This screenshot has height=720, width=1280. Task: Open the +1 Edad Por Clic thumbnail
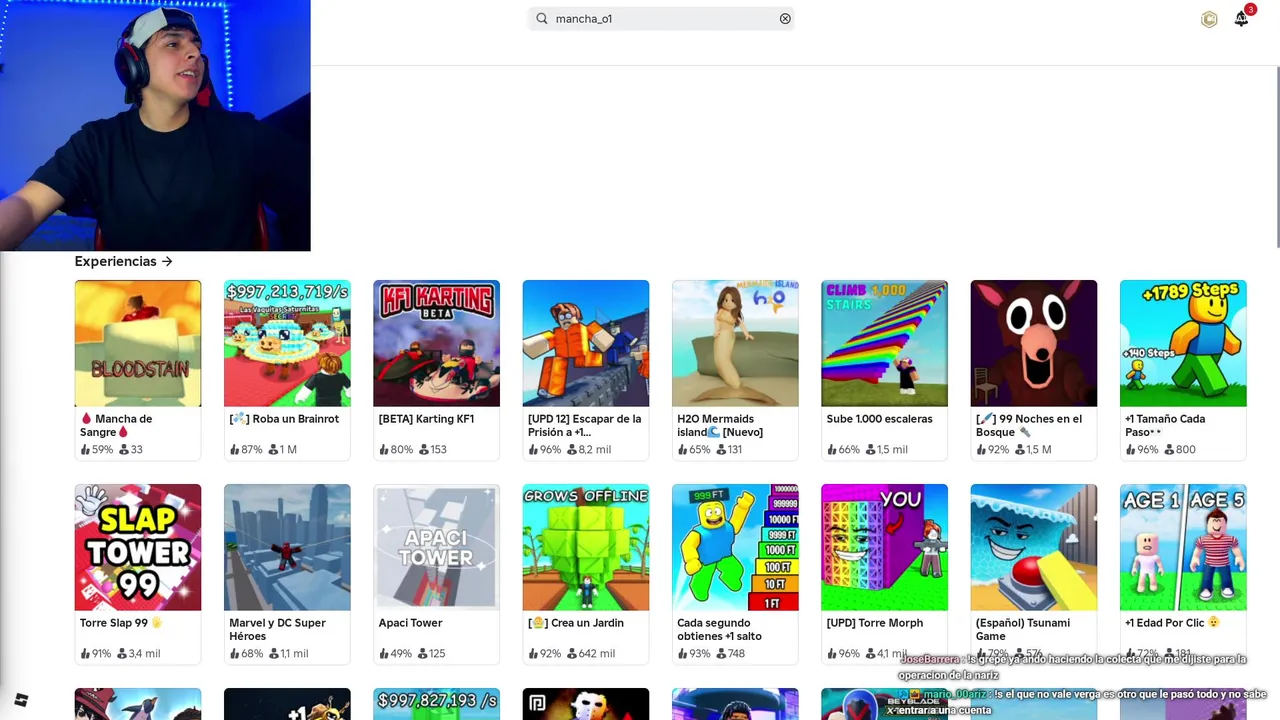(x=1183, y=547)
